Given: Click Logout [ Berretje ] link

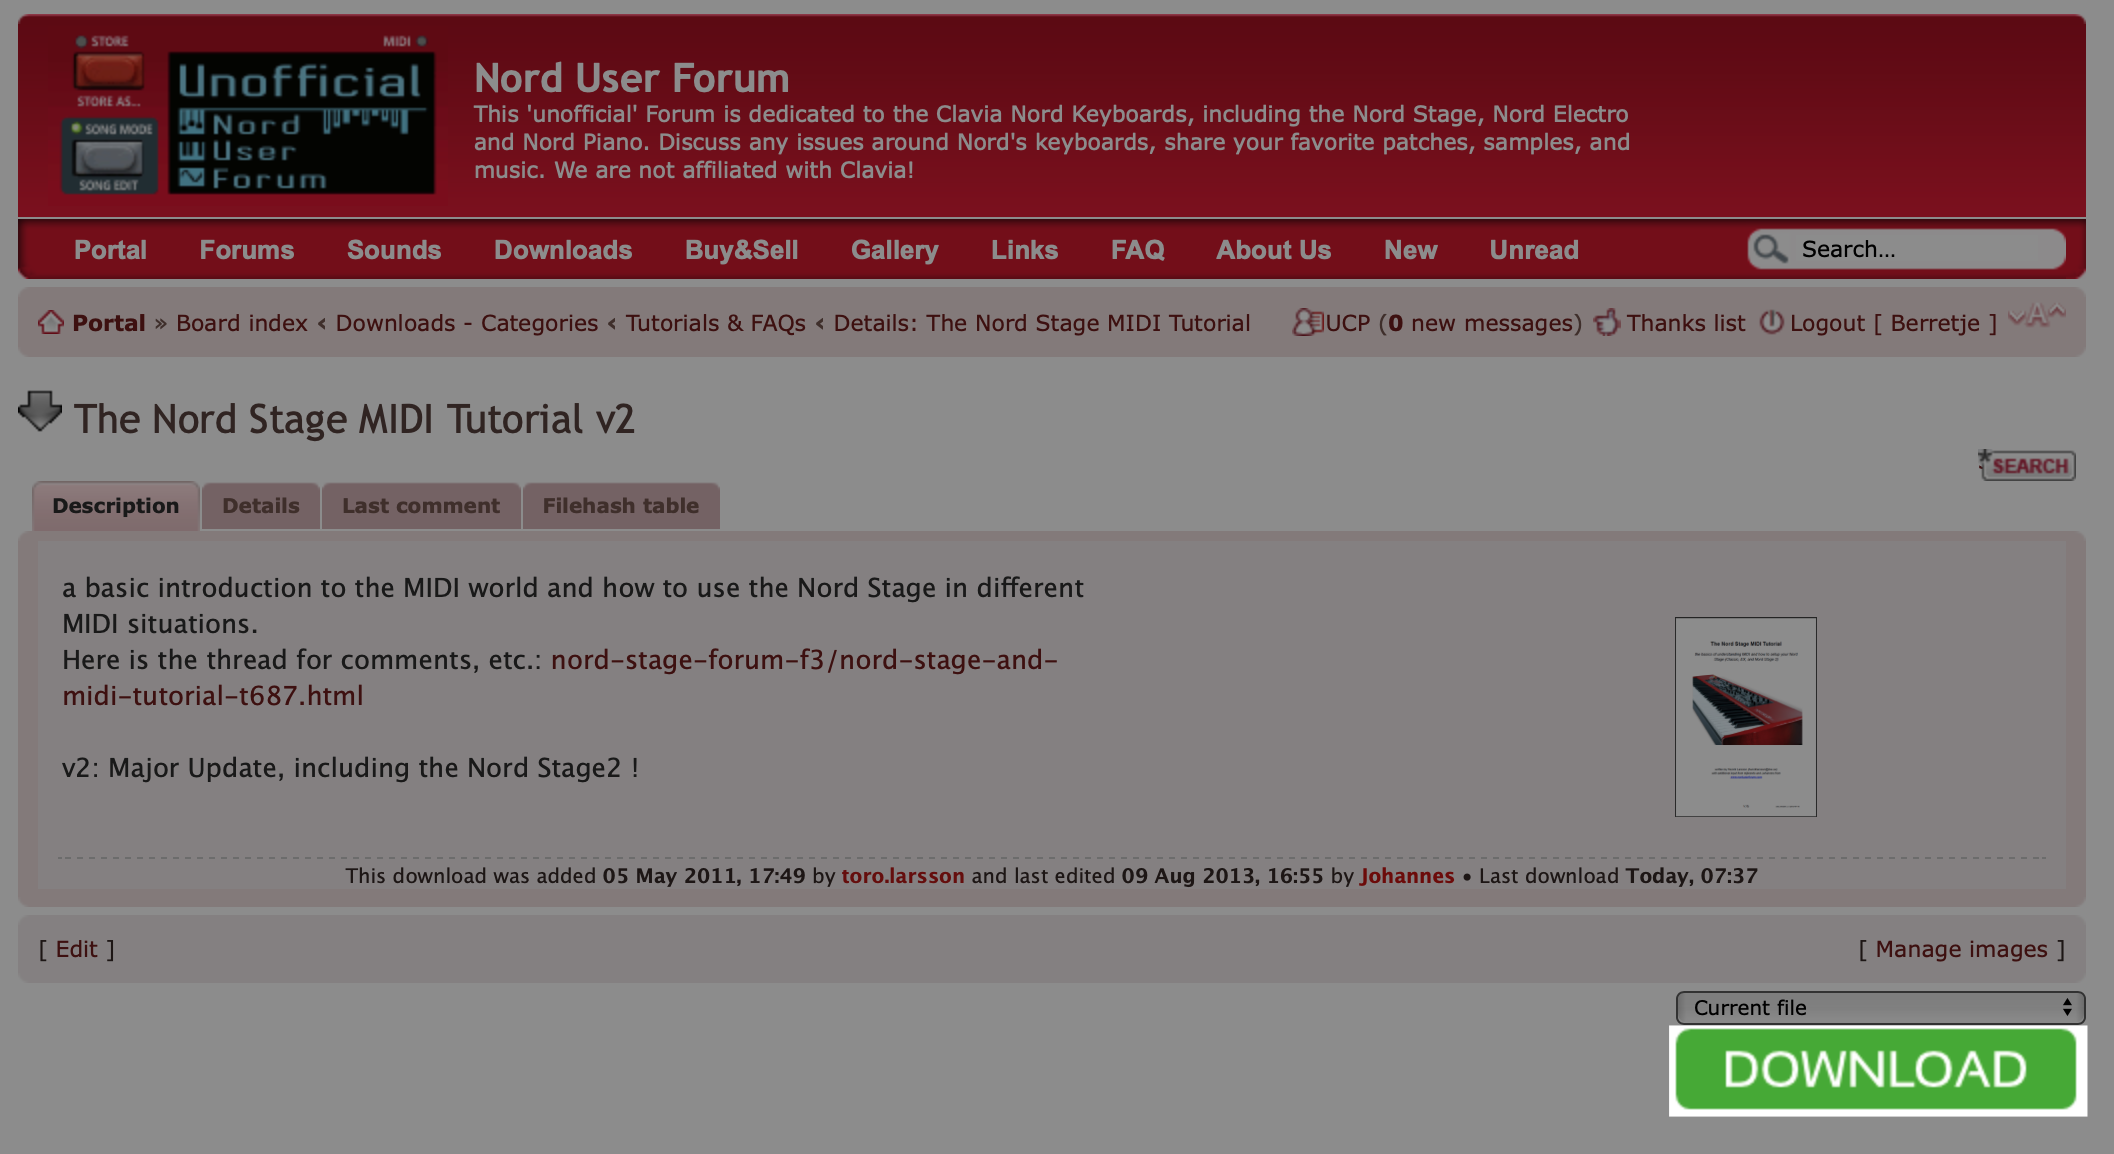Looking at the screenshot, I should pyautogui.click(x=1893, y=323).
